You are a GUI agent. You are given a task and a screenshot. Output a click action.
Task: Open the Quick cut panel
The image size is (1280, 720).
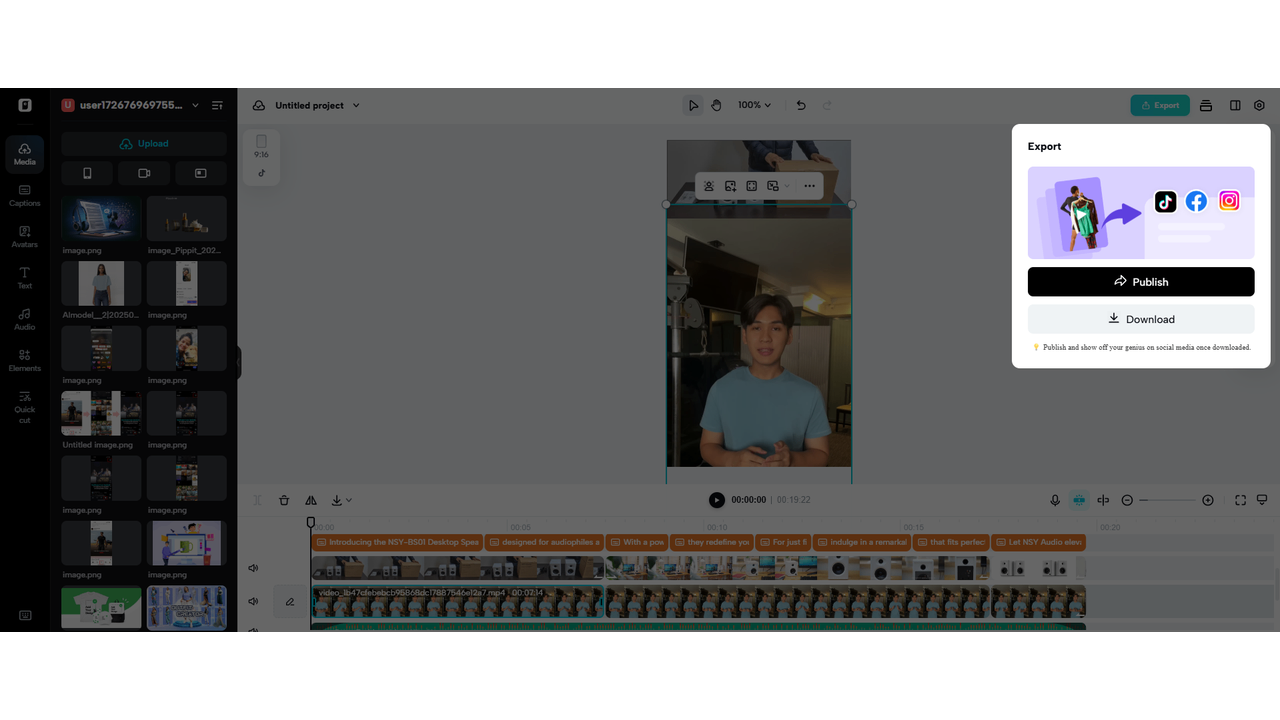24,408
